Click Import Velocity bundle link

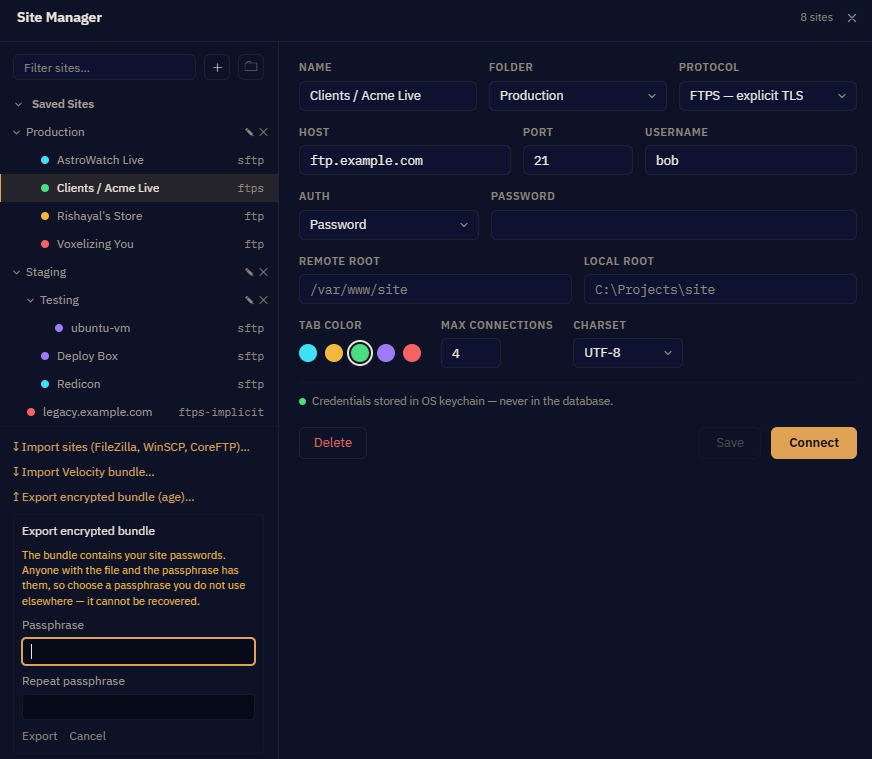click(x=83, y=472)
